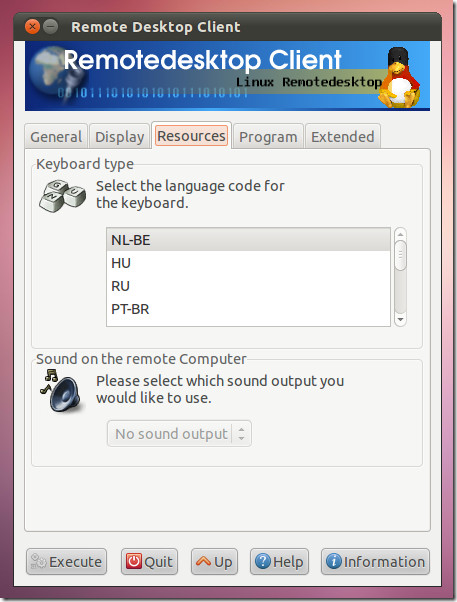This screenshot has height=602, width=457.
Task: Open the Display tab
Action: [119, 136]
